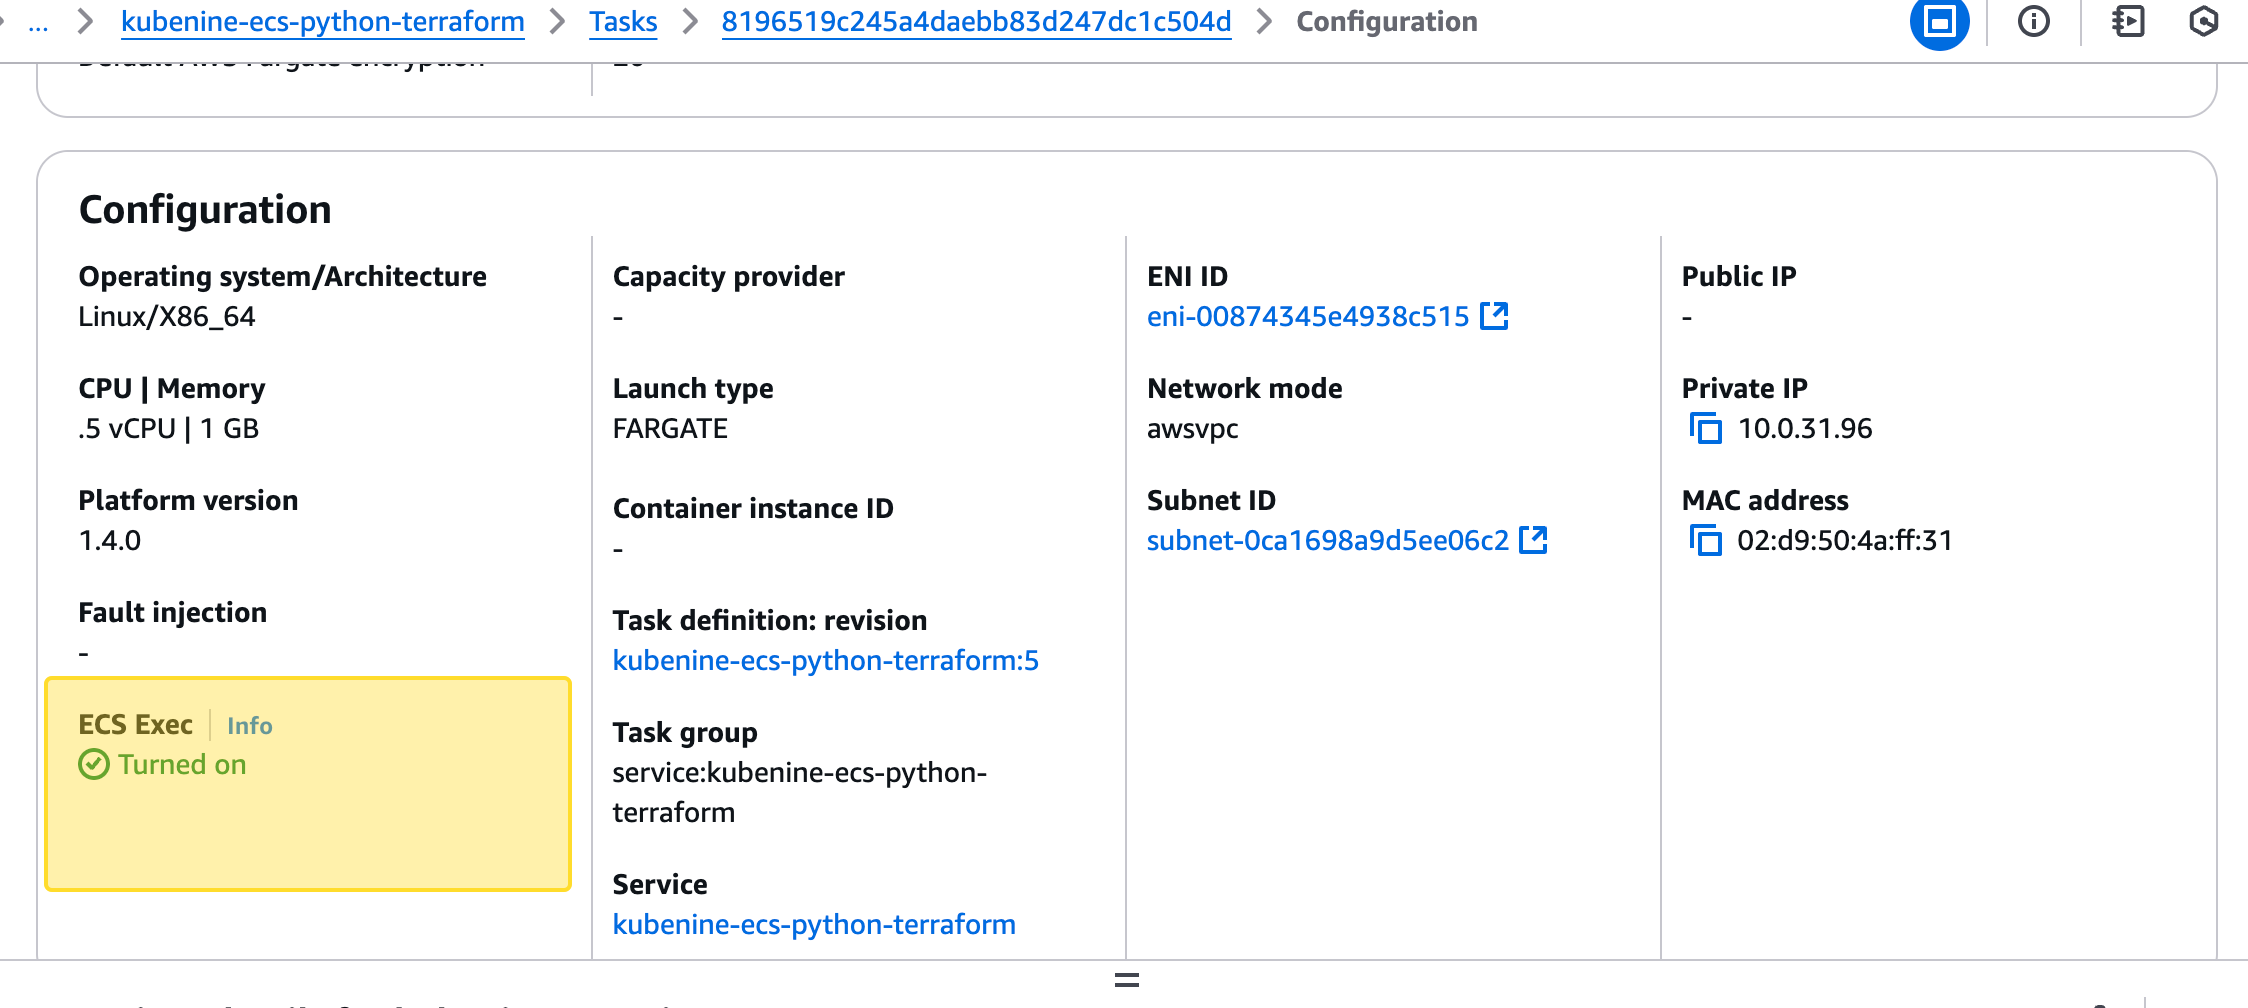
Task: Go to Tasks in the breadcrumb
Action: 623,22
